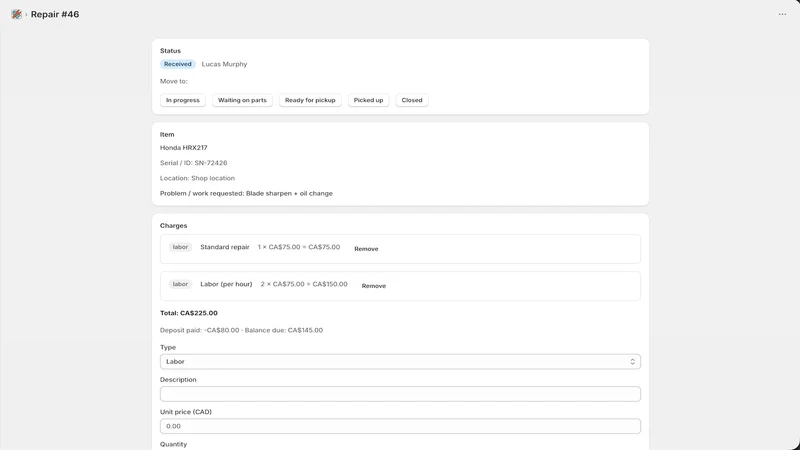Click labor tag on Standard repair row
This screenshot has height=450, width=800.
tap(180, 247)
